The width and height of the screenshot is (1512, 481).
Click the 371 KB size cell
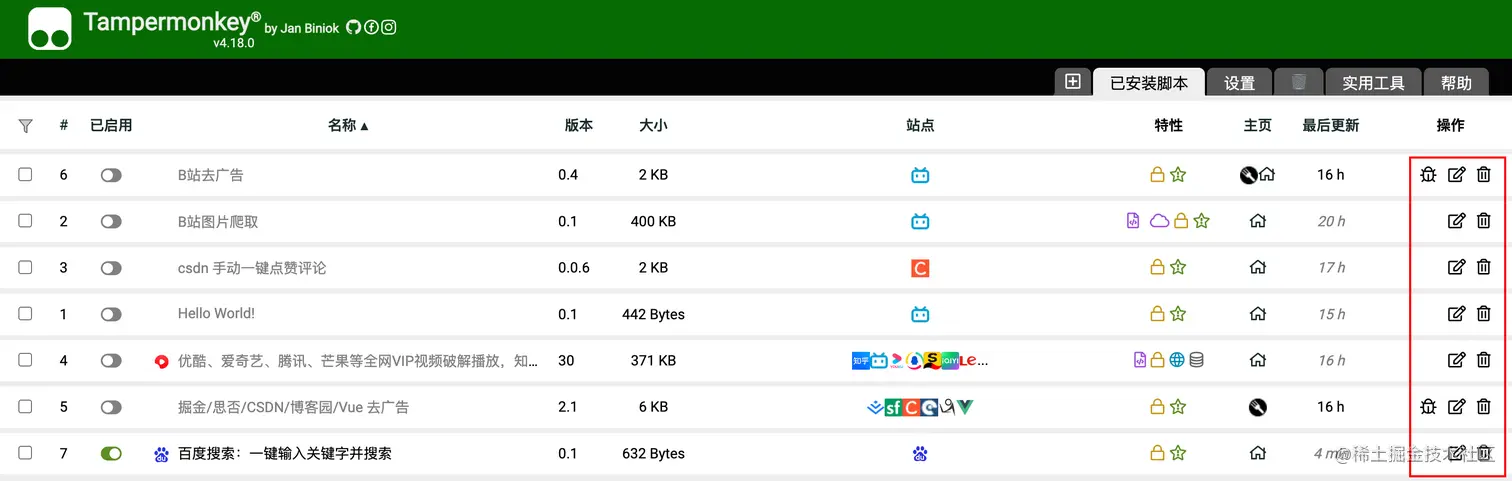[653, 360]
